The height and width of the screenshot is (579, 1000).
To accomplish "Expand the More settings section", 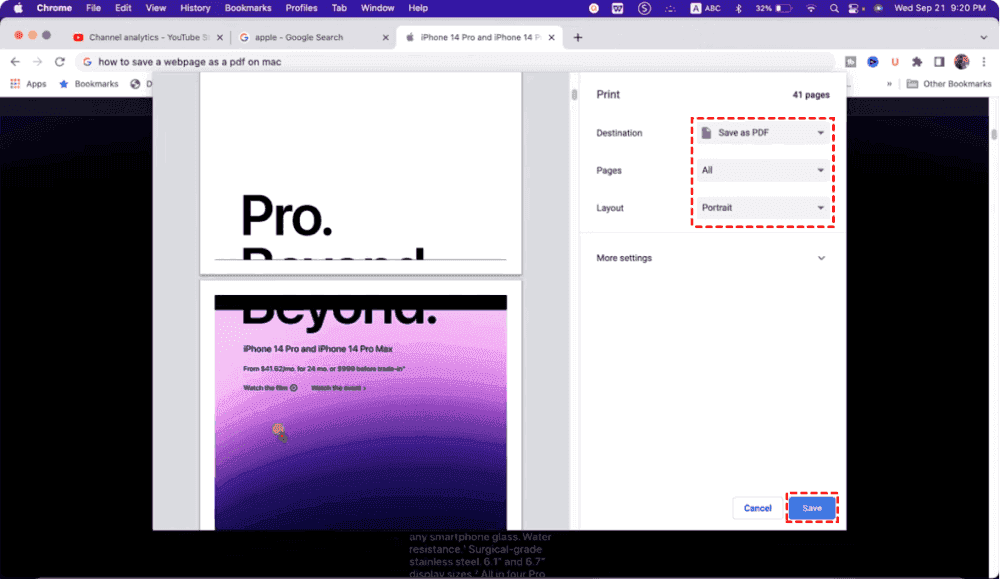I will click(x=711, y=258).
